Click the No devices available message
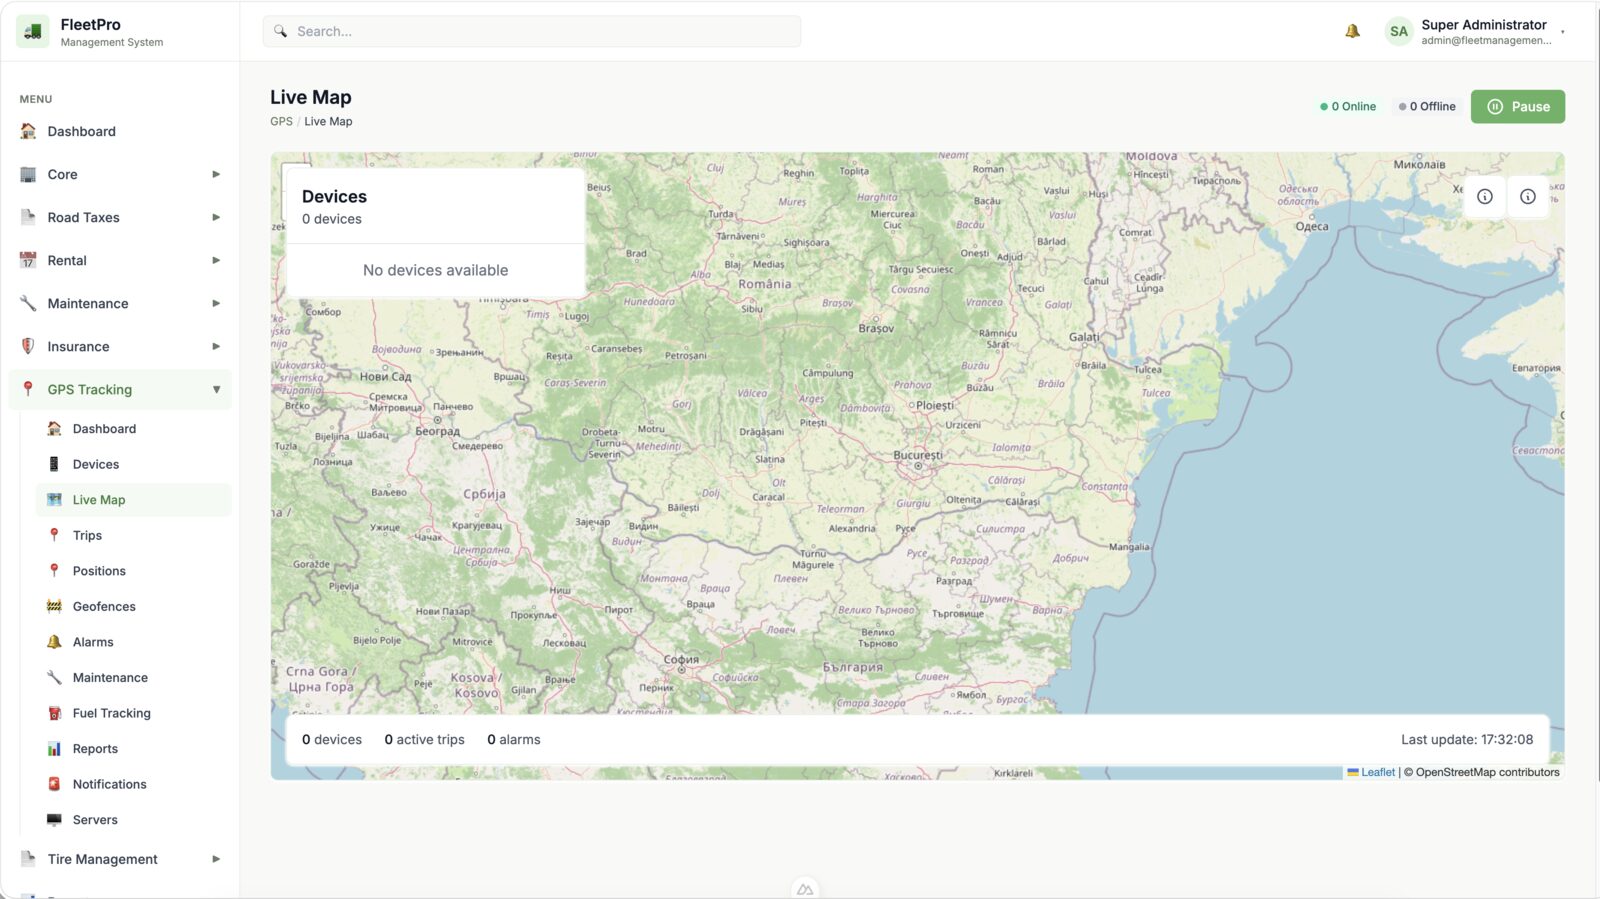This screenshot has height=899, width=1600. tap(435, 270)
